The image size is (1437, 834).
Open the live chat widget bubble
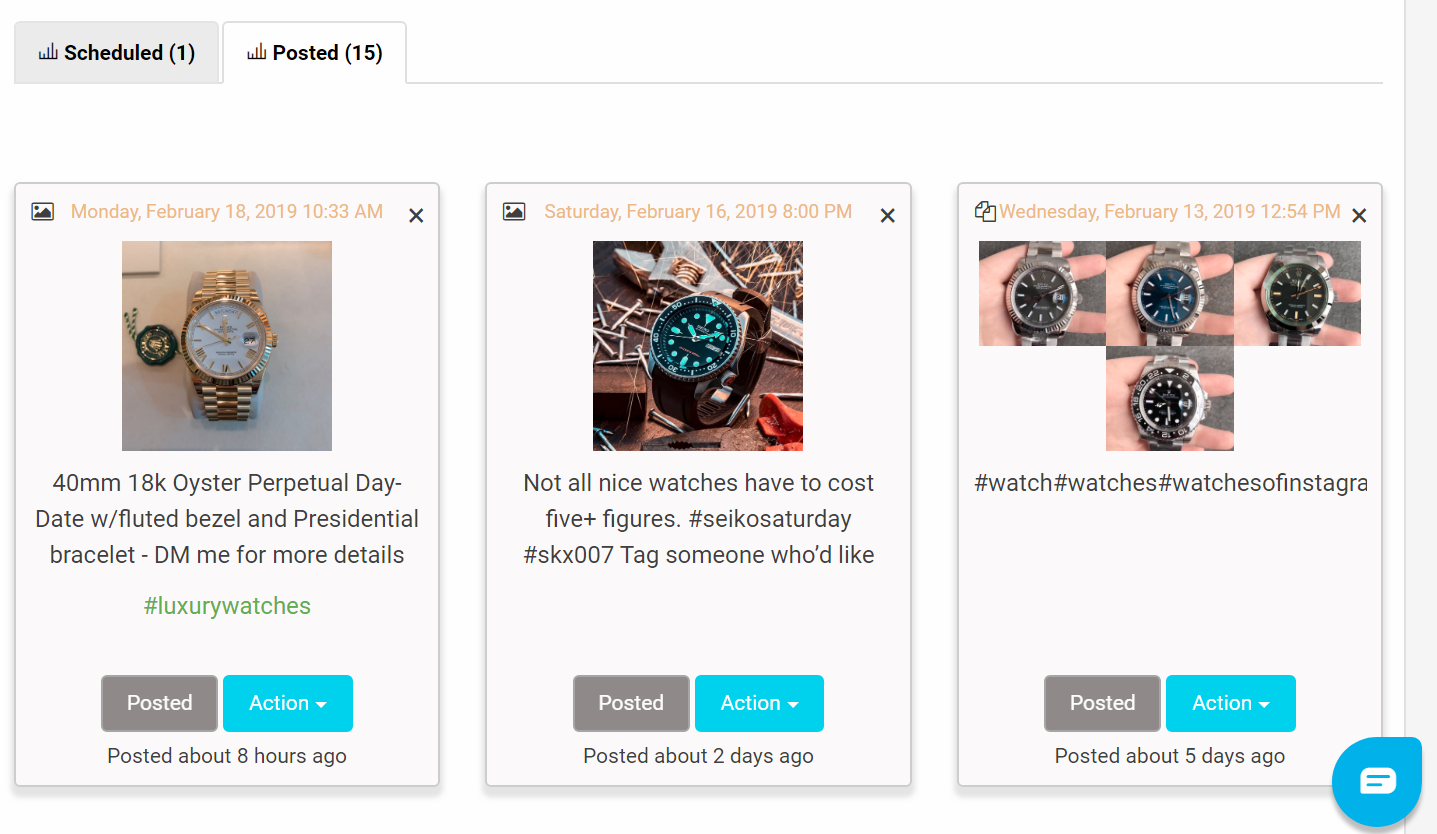(1377, 781)
